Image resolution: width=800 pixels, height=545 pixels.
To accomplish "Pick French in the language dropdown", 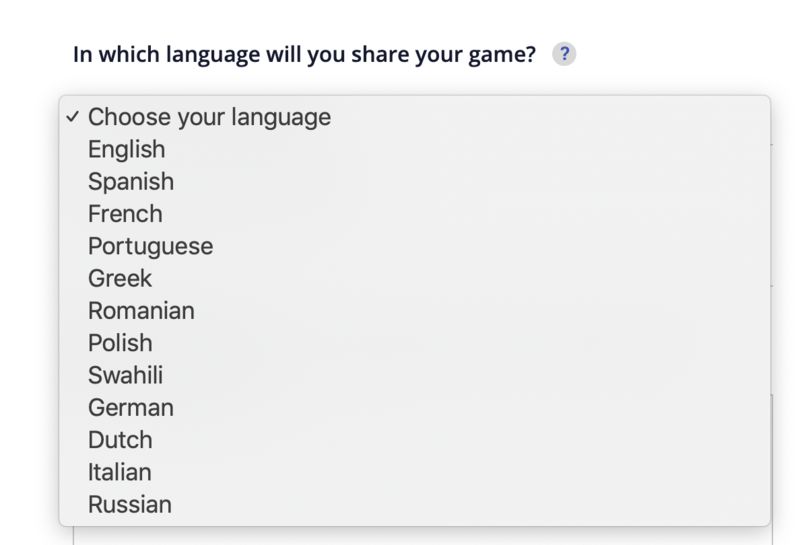I will (x=125, y=214).
